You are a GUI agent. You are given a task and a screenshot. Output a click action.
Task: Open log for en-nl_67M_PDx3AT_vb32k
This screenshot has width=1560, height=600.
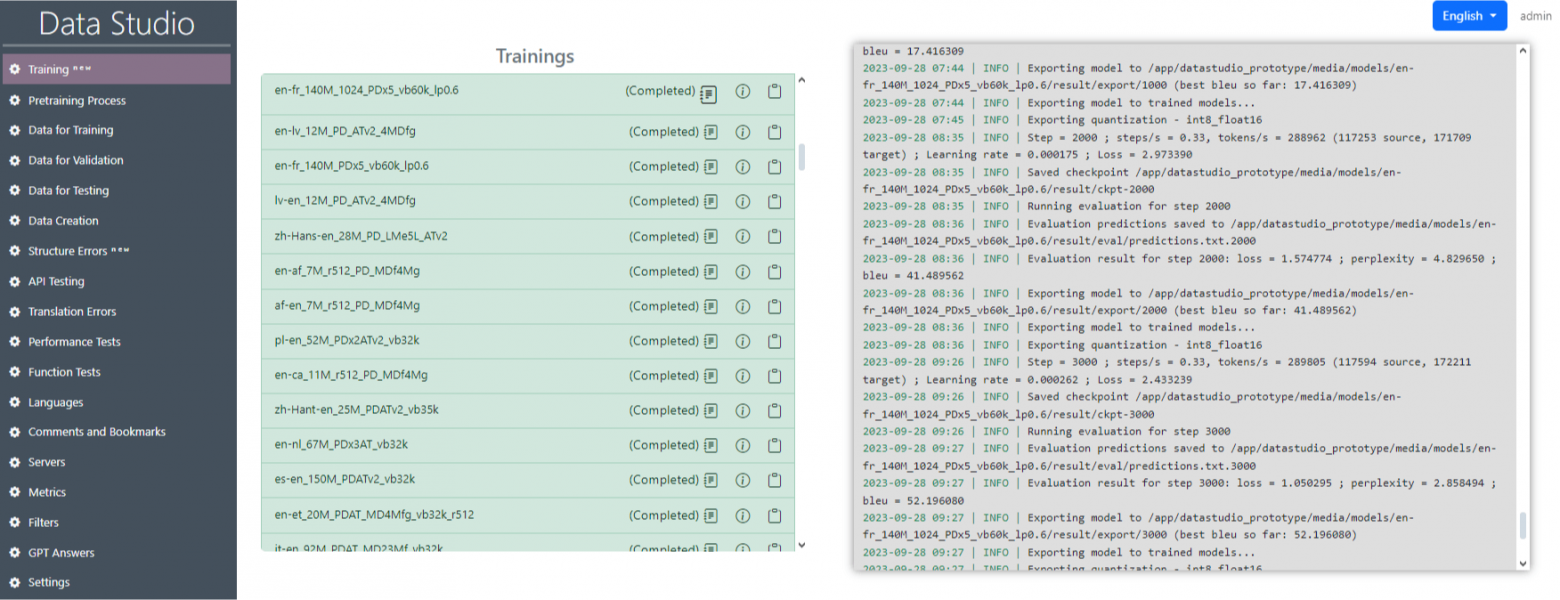tap(711, 446)
